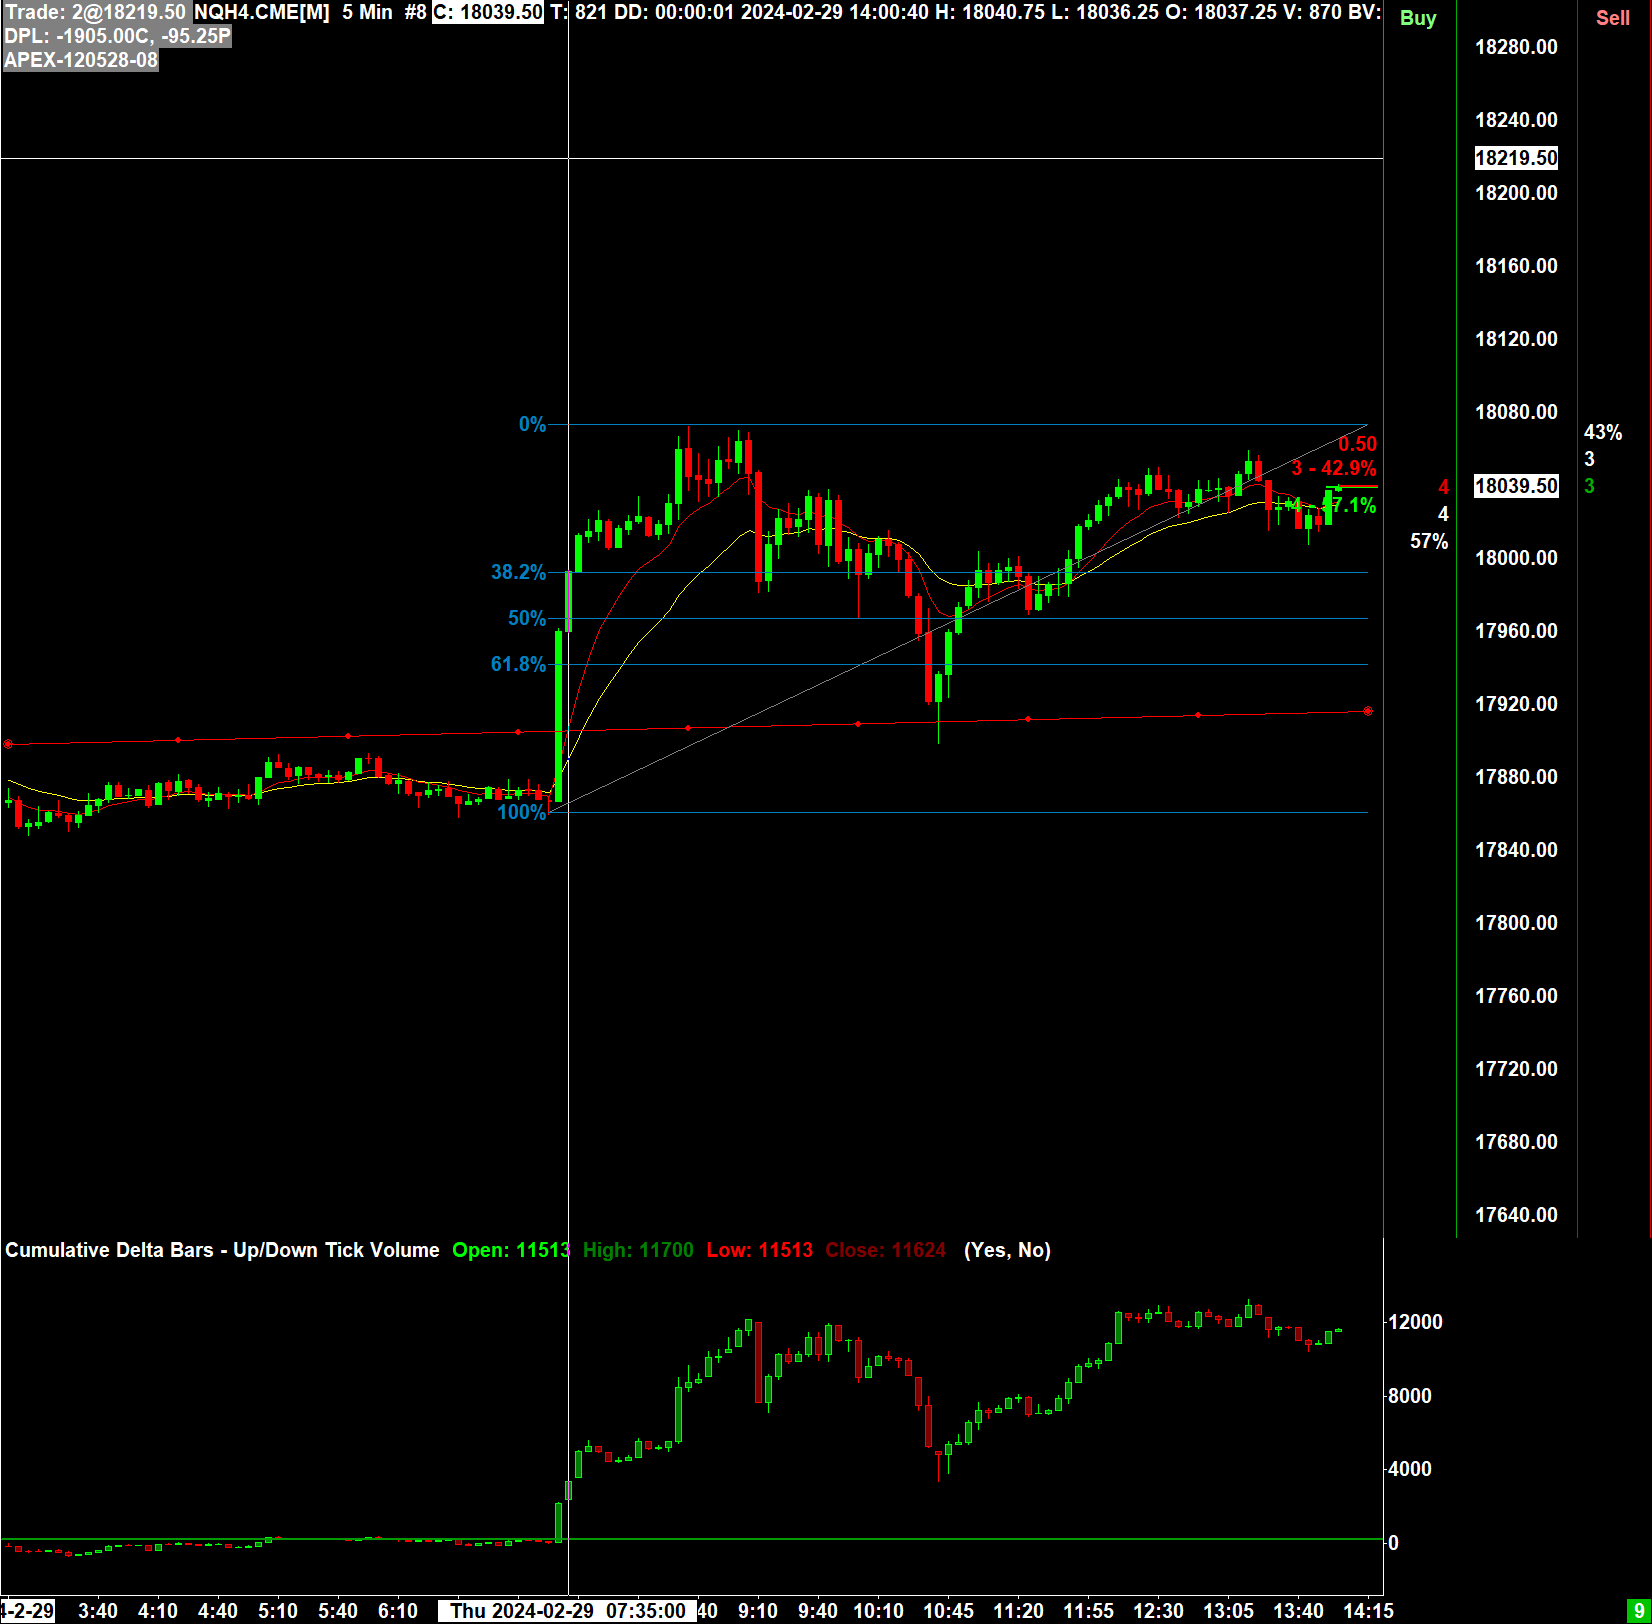Click the 9:10 time axis label
Viewport: 1652px width, 1624px height.
tap(758, 1611)
